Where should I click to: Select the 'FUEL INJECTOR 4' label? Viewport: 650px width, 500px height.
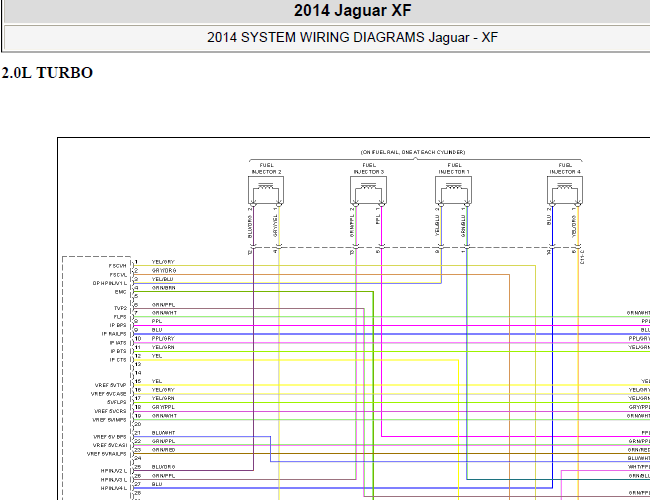click(565, 168)
